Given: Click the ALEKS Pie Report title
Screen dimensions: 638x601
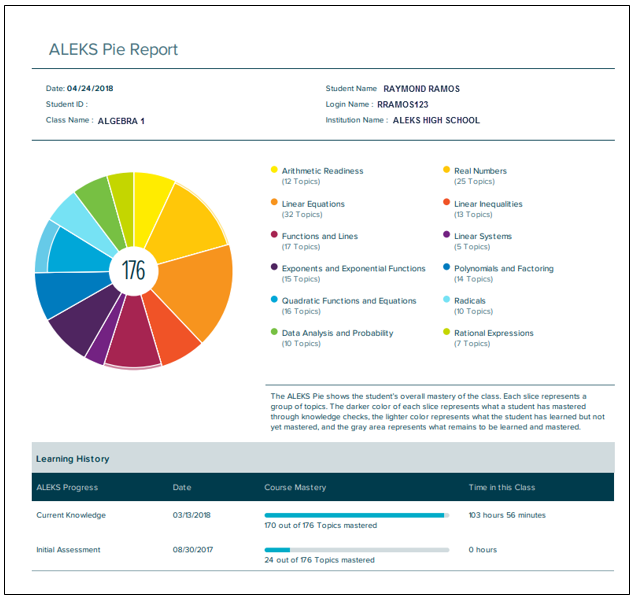Looking at the screenshot, I should pyautogui.click(x=113, y=50).
